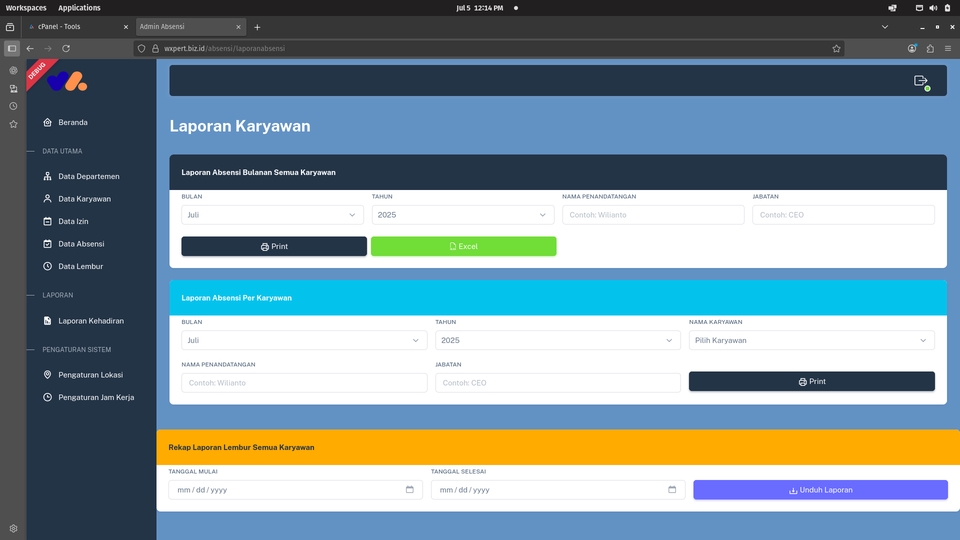Viewport: 960px width, 540px height.
Task: Close the Admin Absensi tab
Action: tap(238, 27)
